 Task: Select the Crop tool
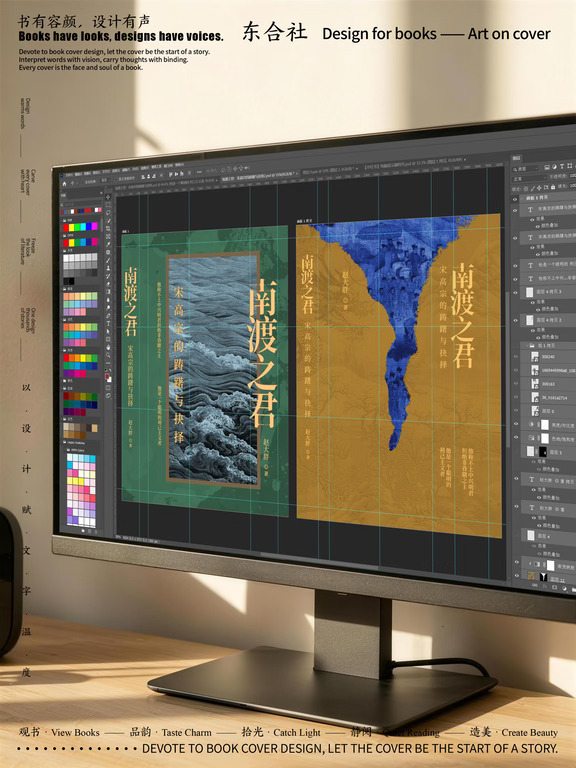coord(108,228)
